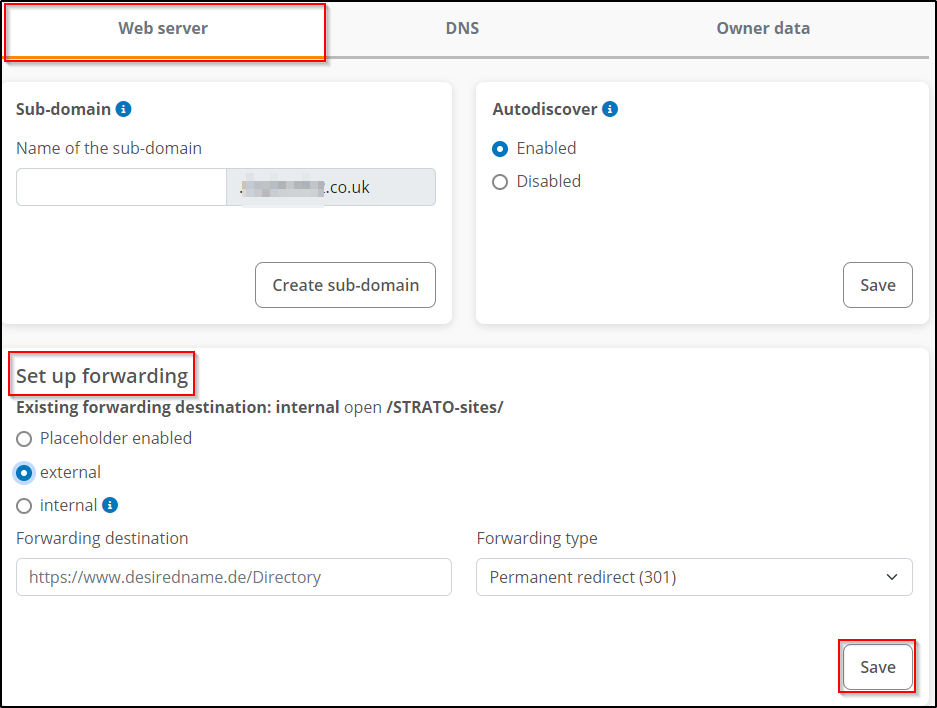Select external forwarding
937x708 pixels.
[x=22, y=472]
